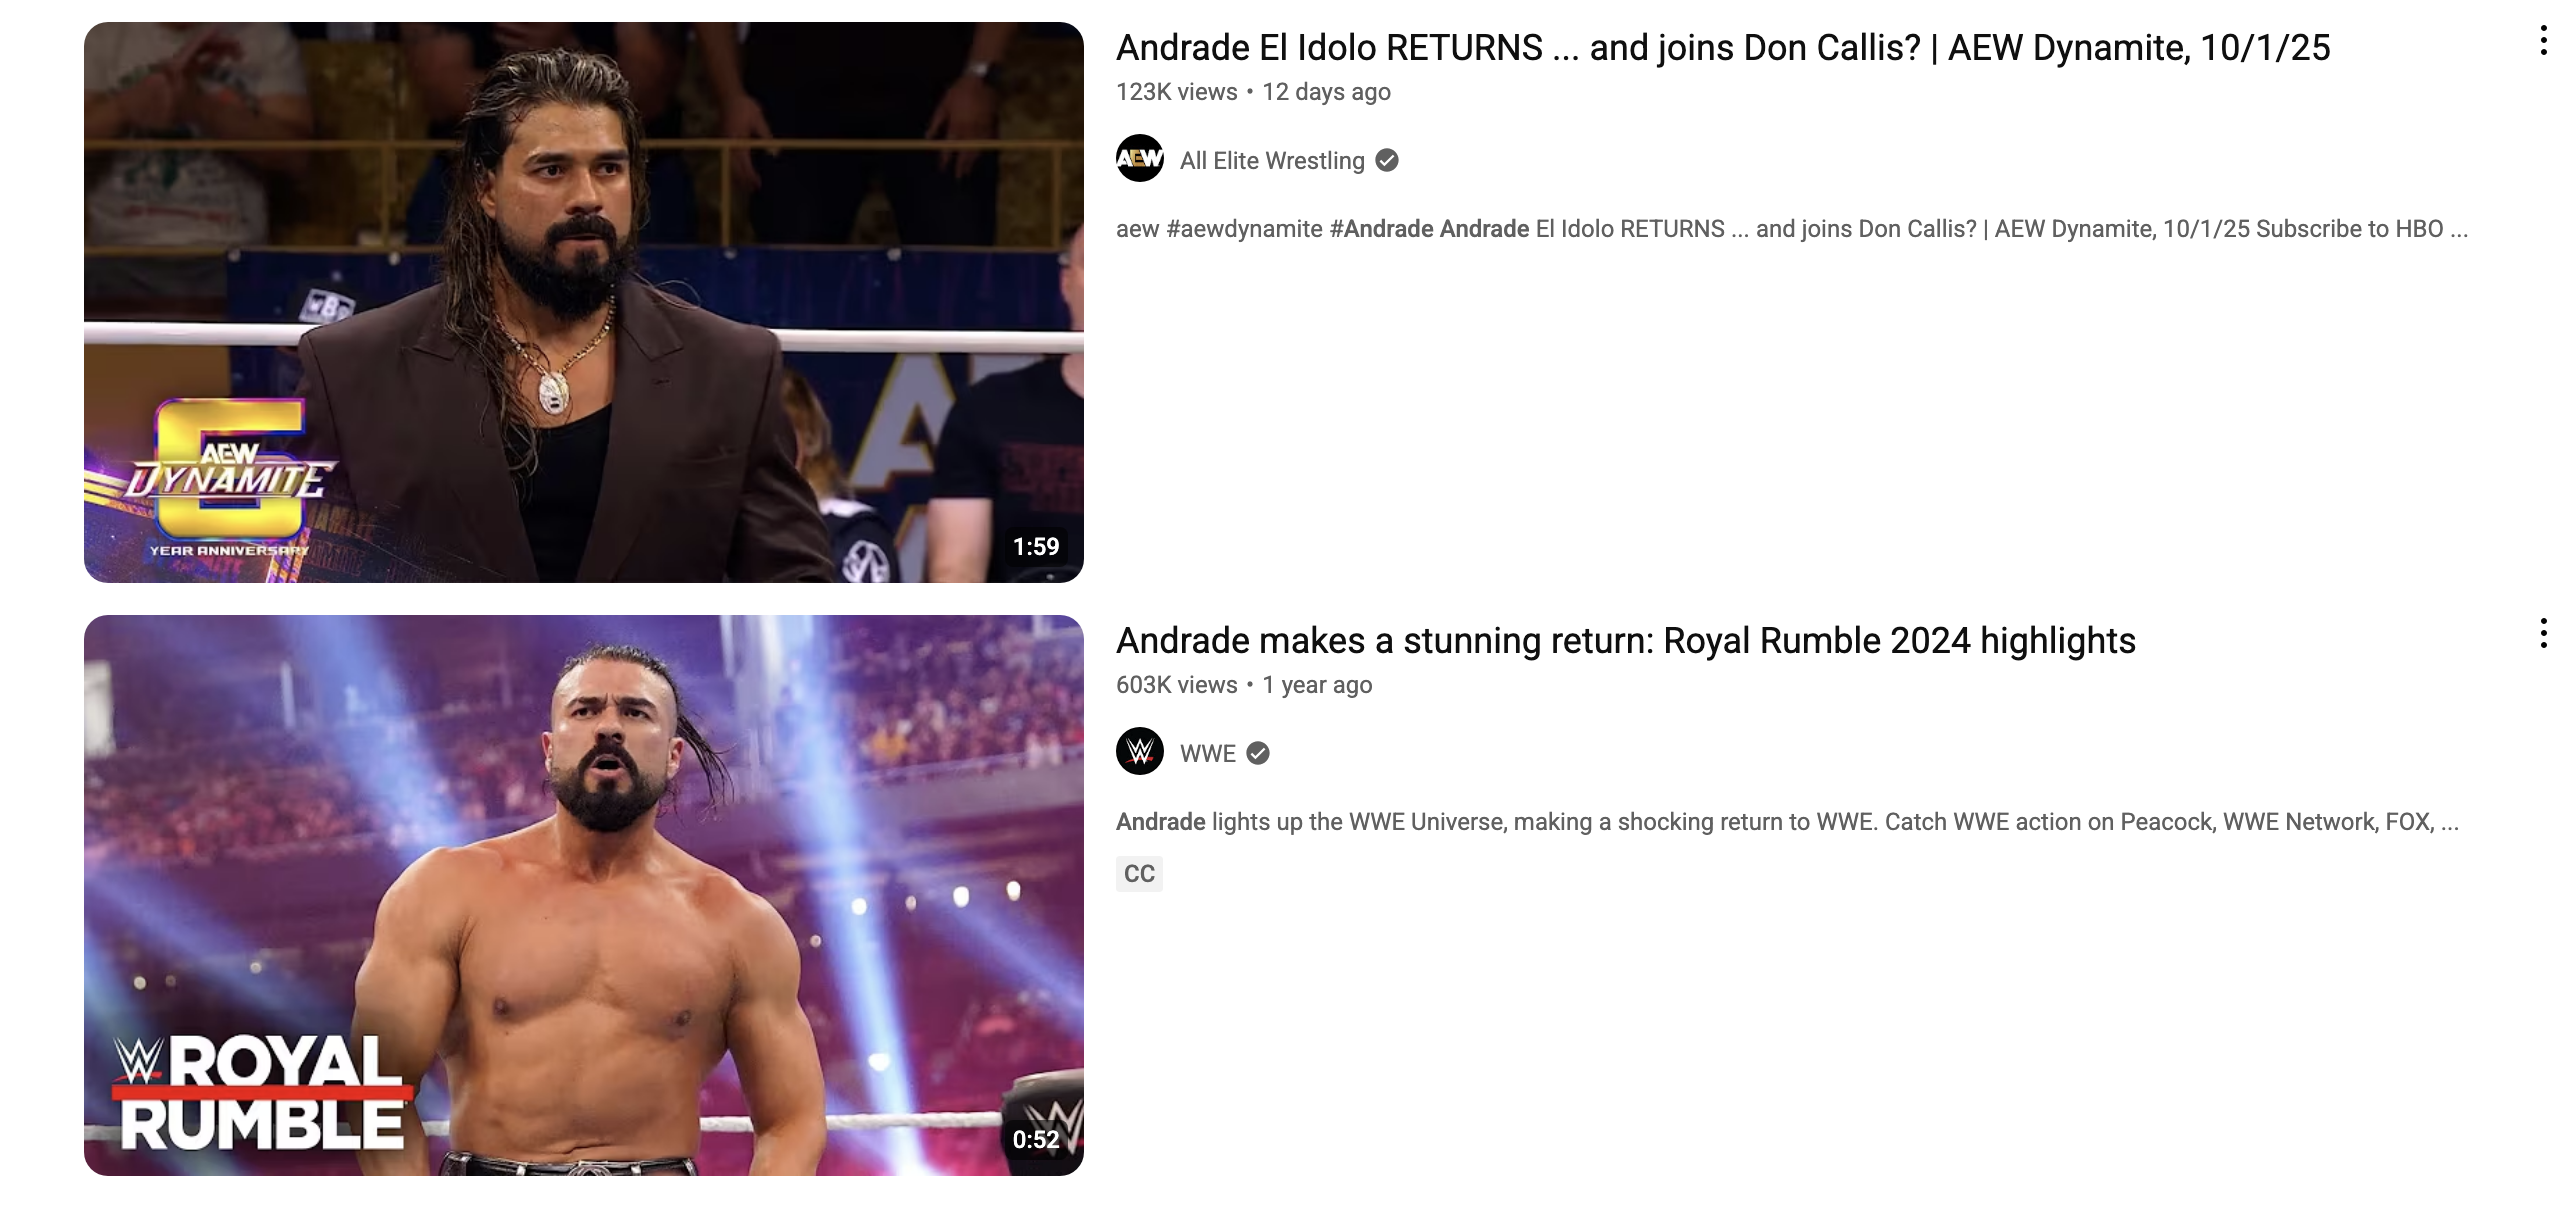Viewport: 2576px width, 1214px height.
Task: Open the three-dot menu for the WWE video
Action: coord(2543,634)
